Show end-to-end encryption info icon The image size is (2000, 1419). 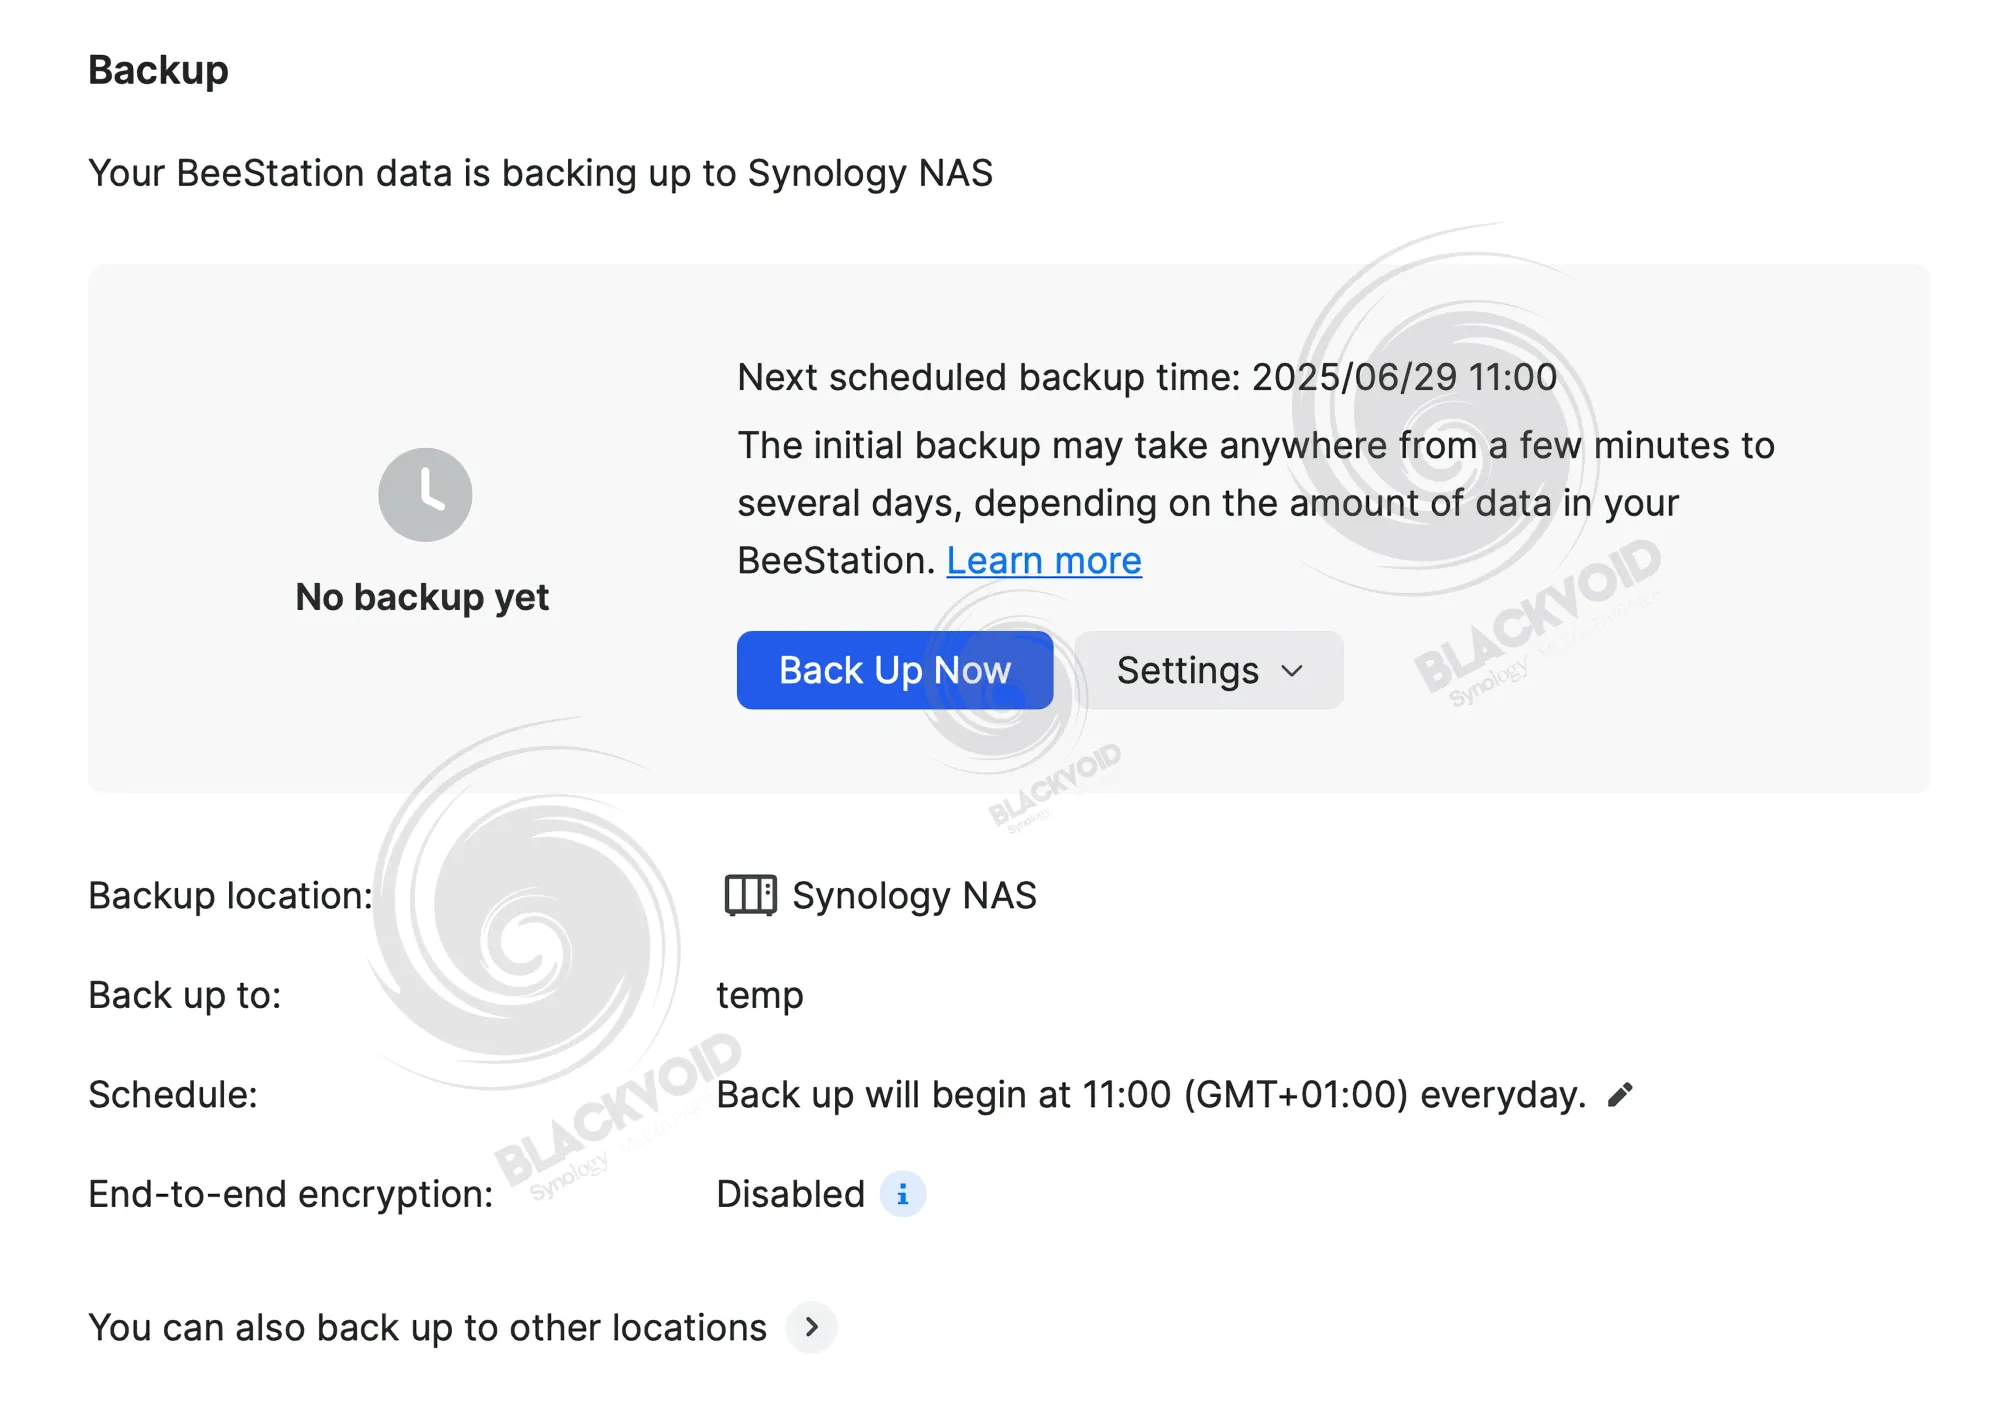(902, 1194)
